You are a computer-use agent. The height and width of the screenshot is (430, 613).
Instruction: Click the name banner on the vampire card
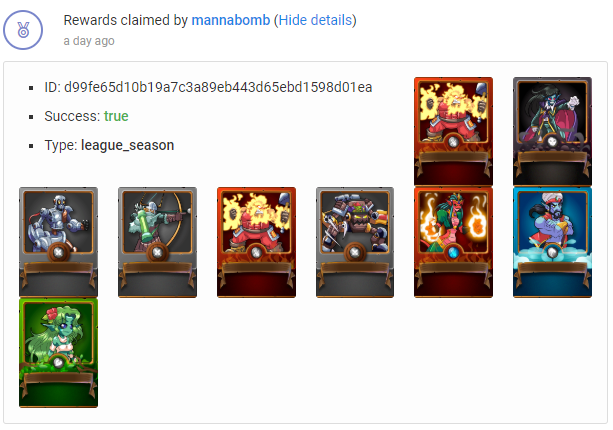[552, 159]
